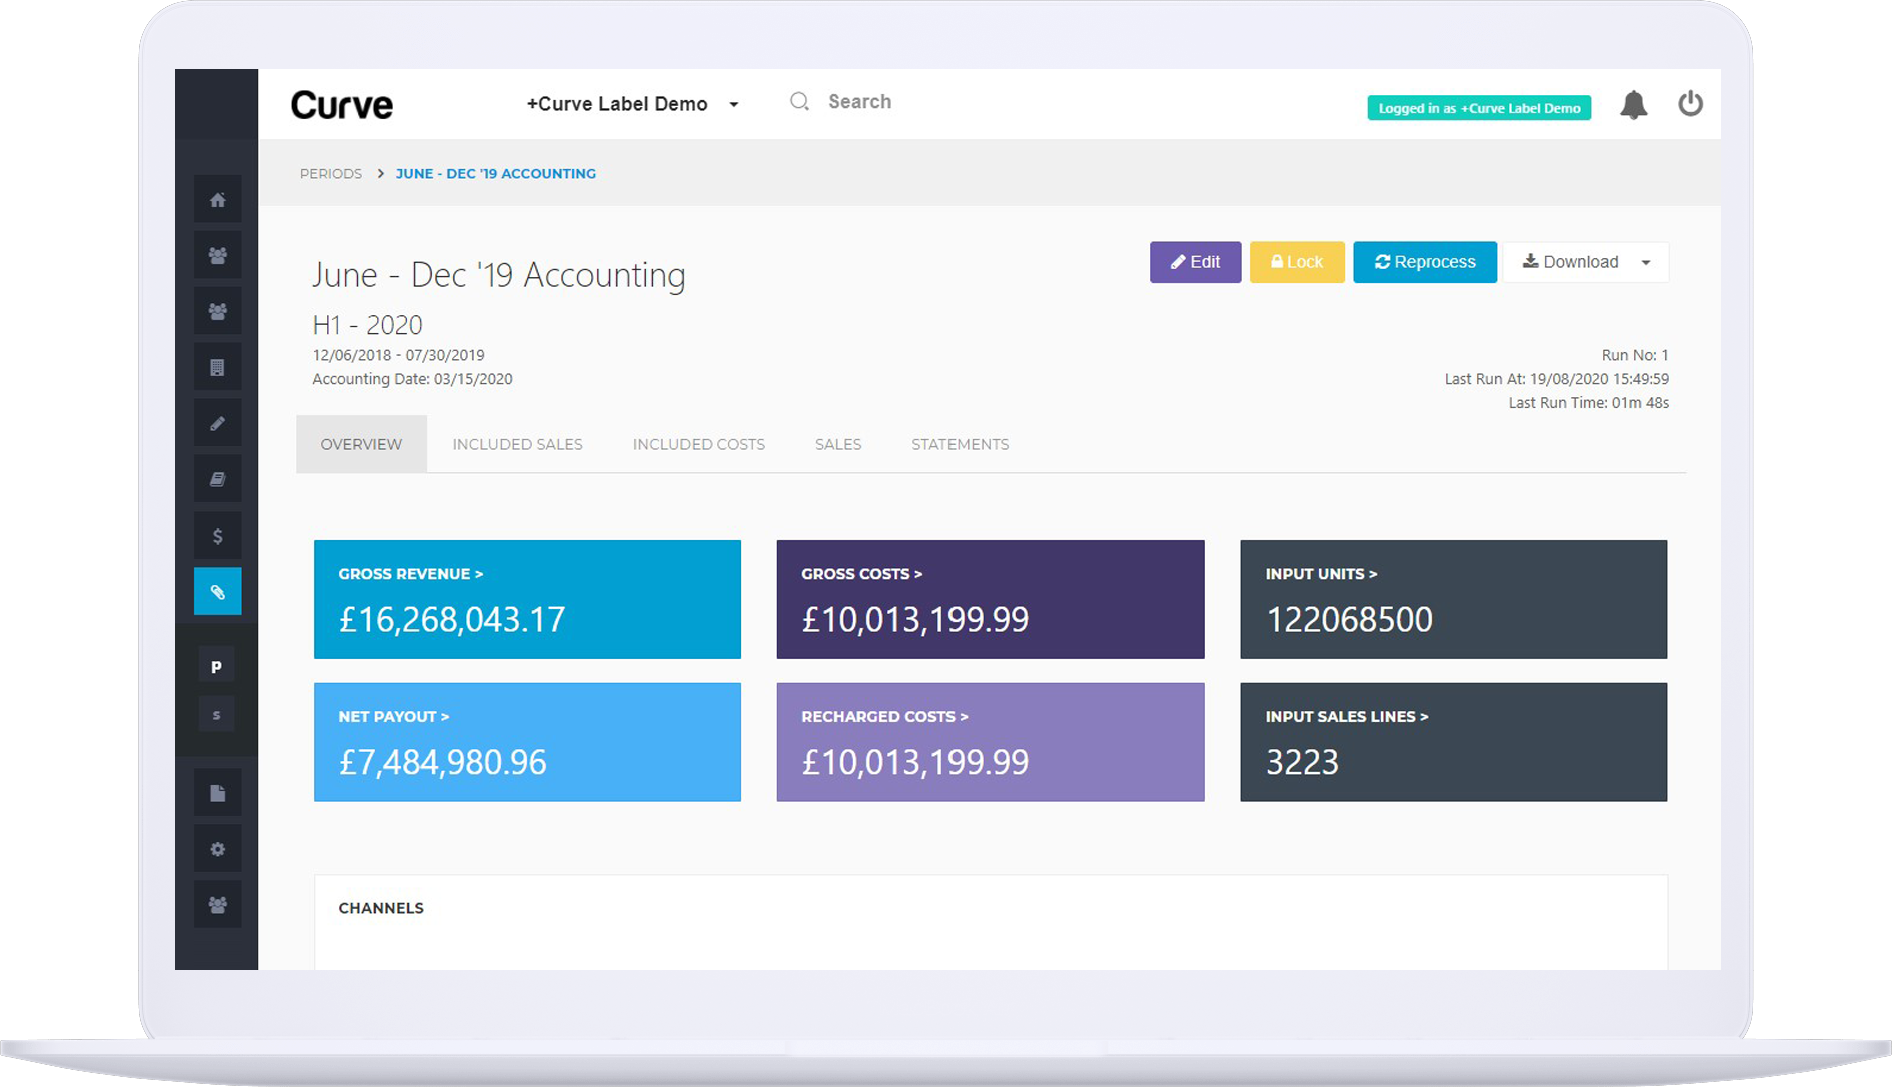The height and width of the screenshot is (1087, 1892).
Task: Click the Curve logo
Action: coord(342,105)
